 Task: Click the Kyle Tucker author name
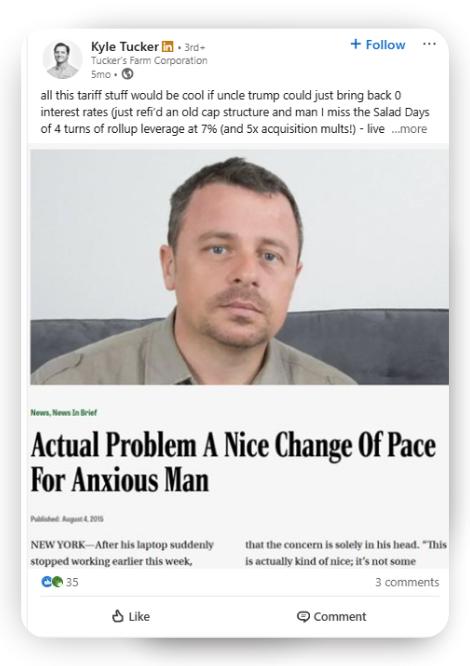point(125,46)
